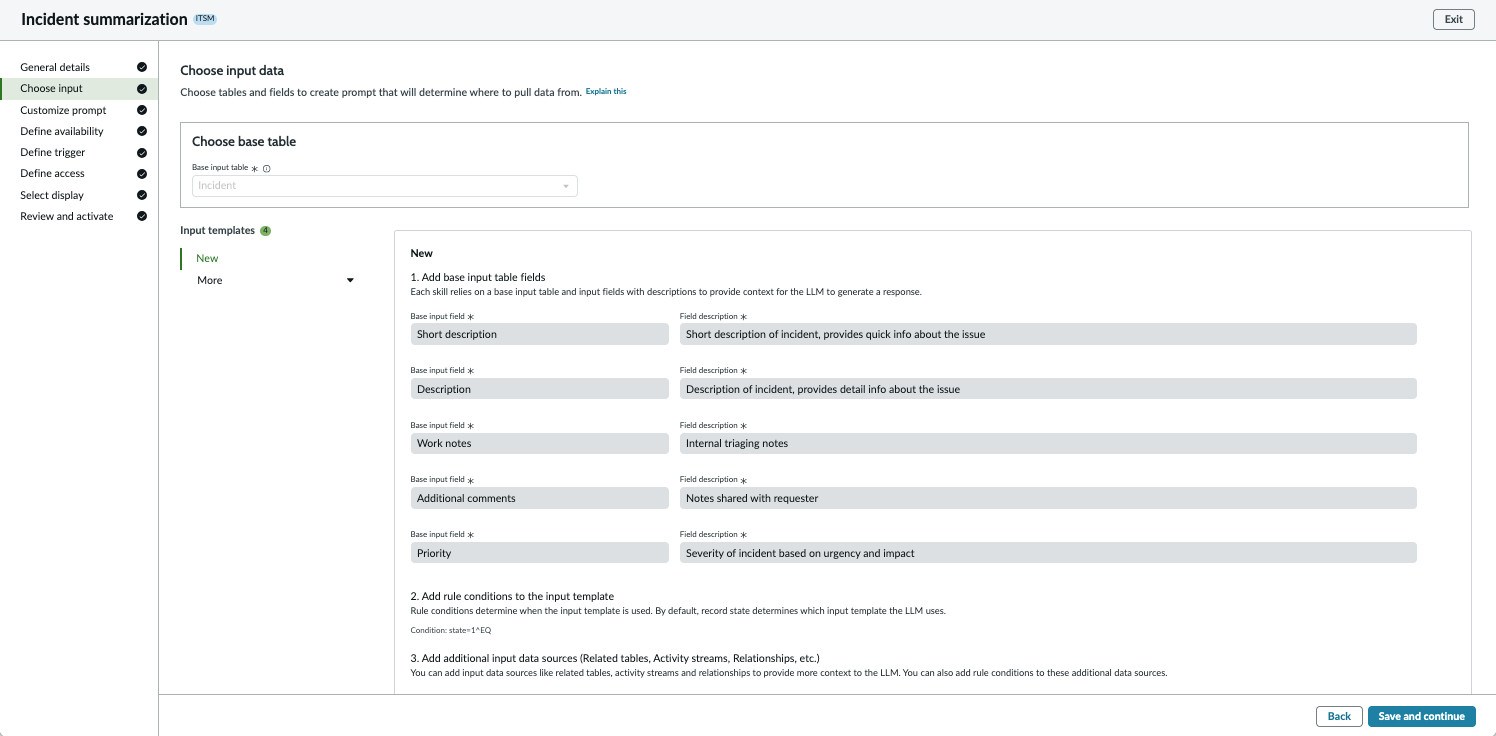Click '2. Add rule conditions' heading
This screenshot has width=1496, height=736.
(x=512, y=596)
